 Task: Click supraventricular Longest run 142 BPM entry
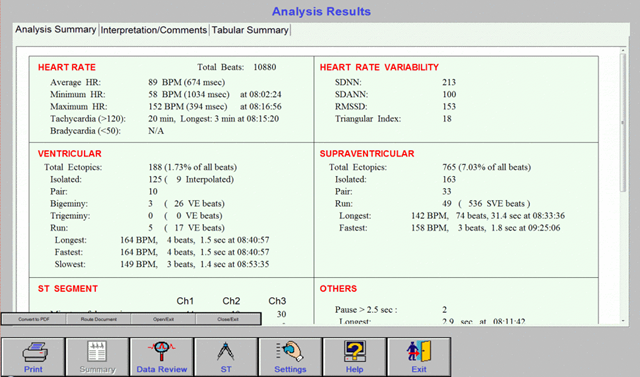click(x=488, y=215)
